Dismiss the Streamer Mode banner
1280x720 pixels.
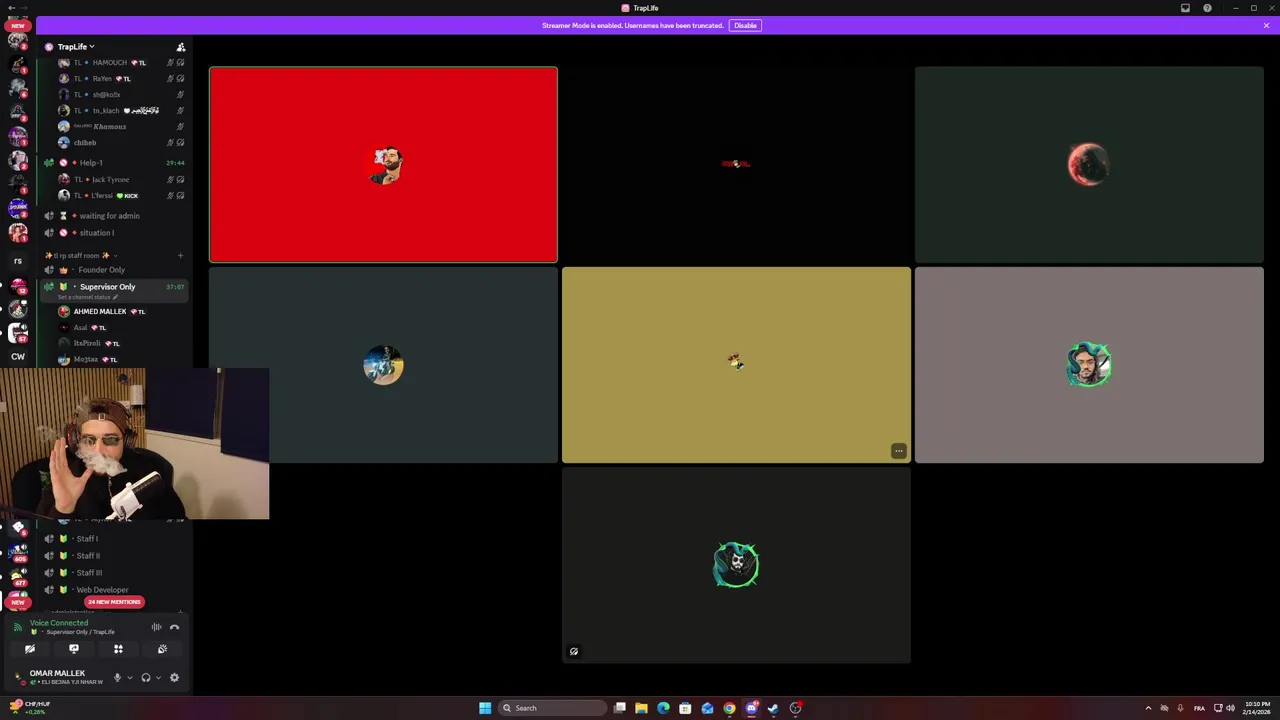pos(1266,25)
